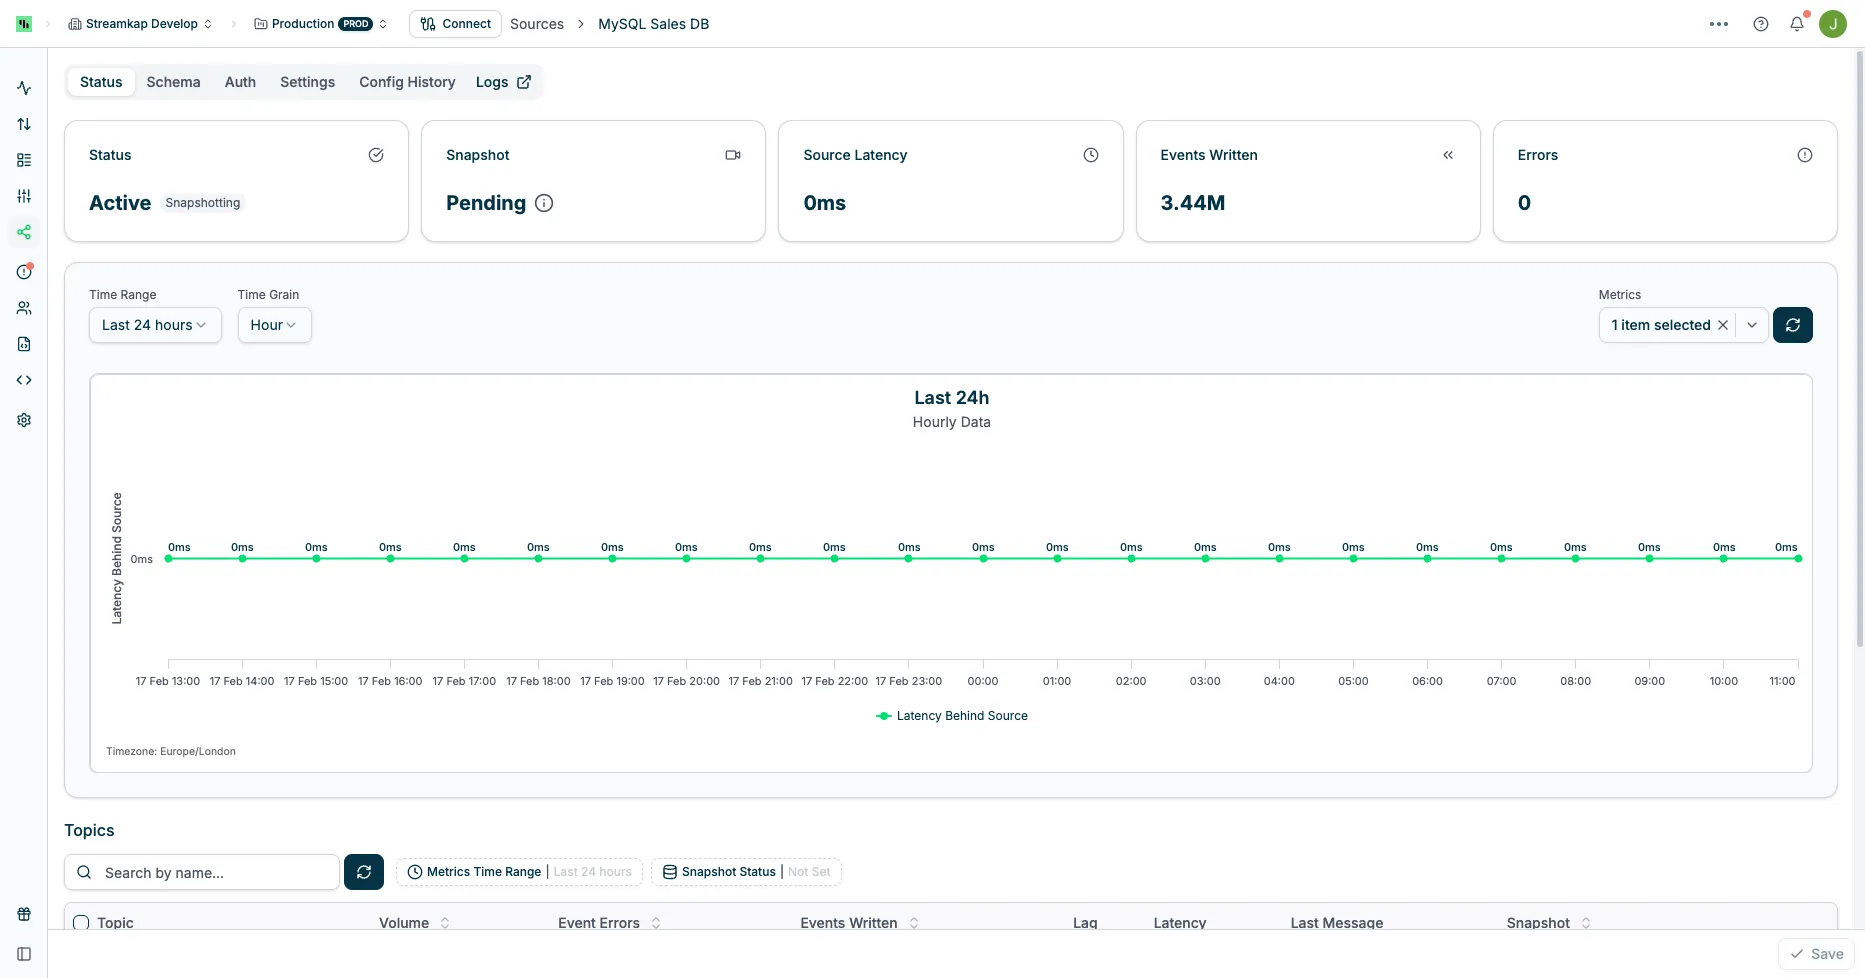Switch to the Config History tab
Viewport: 1865px width, 978px height.
(407, 82)
